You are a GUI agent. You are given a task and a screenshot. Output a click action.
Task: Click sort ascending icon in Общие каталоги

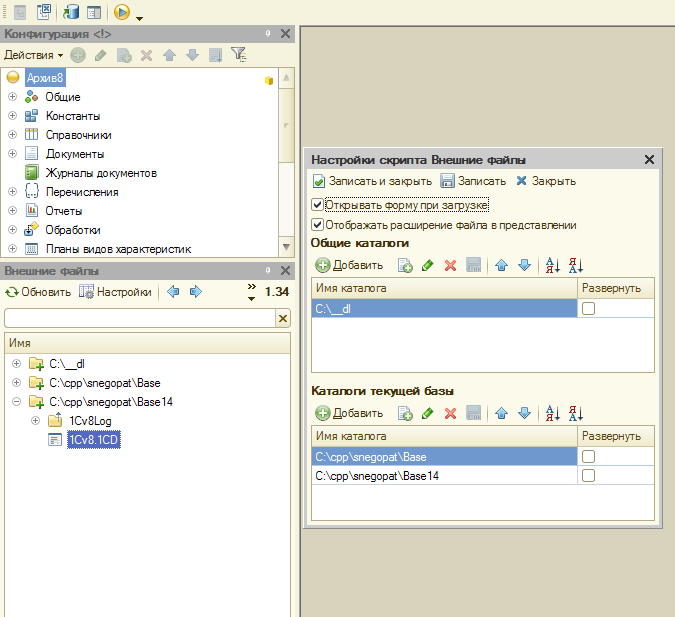click(551, 265)
